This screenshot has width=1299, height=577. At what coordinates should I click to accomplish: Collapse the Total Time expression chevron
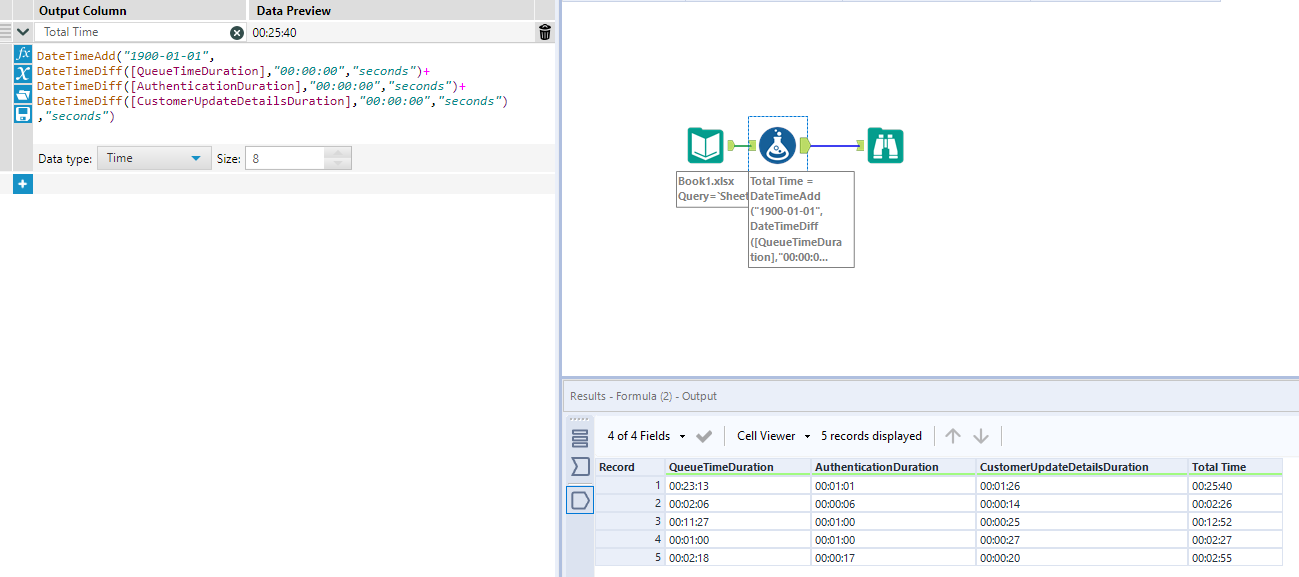coord(23,32)
